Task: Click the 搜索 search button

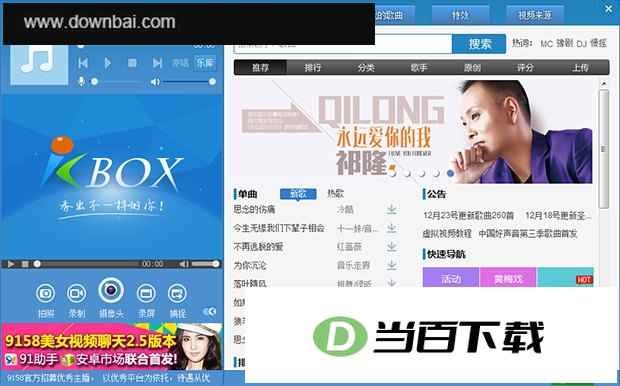Action: [x=479, y=44]
